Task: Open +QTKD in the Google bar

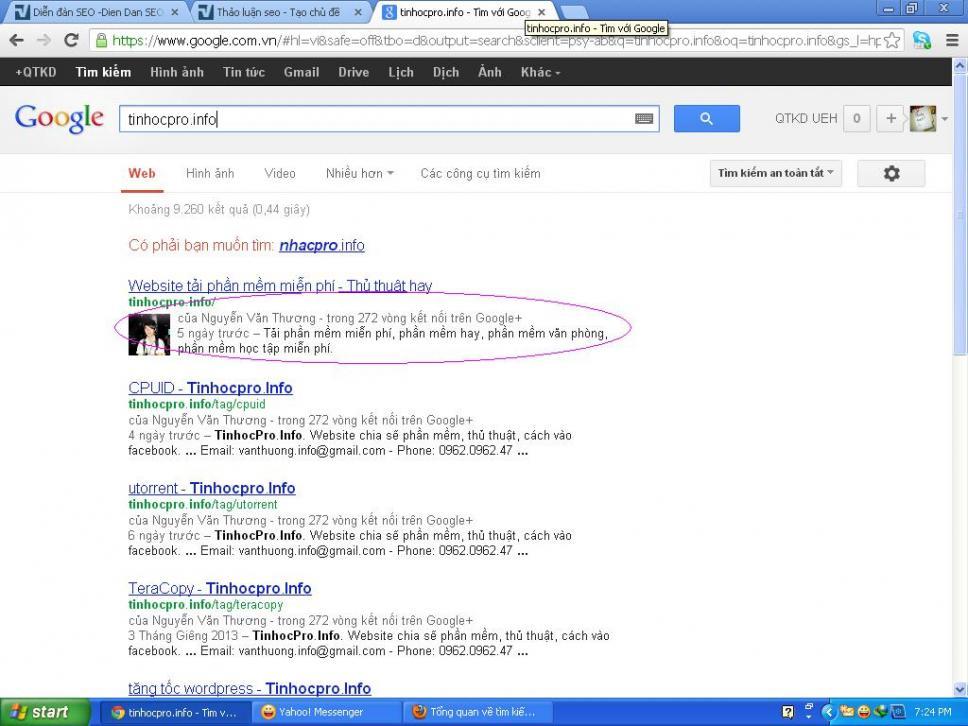Action: coord(36,72)
